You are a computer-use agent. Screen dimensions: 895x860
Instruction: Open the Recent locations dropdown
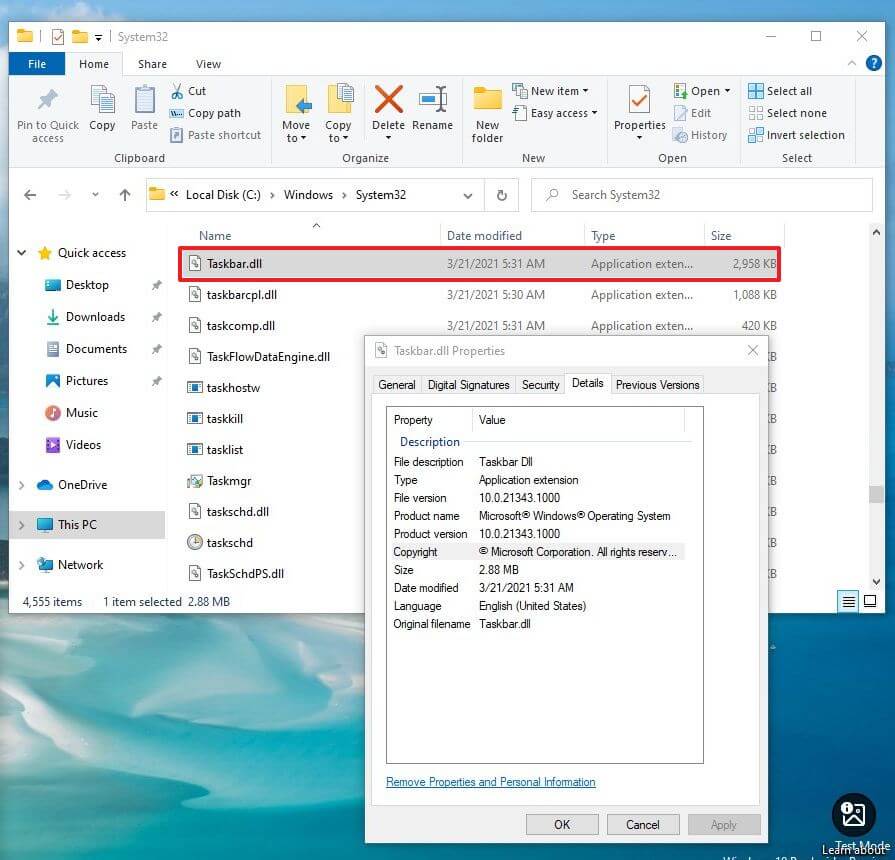click(95, 195)
